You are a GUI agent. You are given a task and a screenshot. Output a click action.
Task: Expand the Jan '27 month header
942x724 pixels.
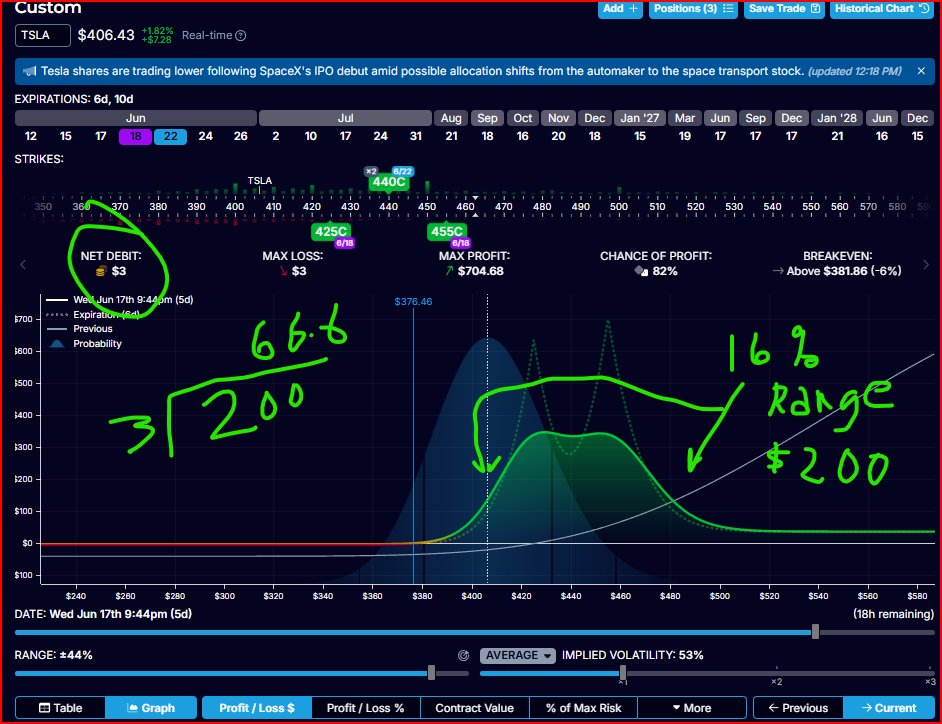pyautogui.click(x=640, y=118)
